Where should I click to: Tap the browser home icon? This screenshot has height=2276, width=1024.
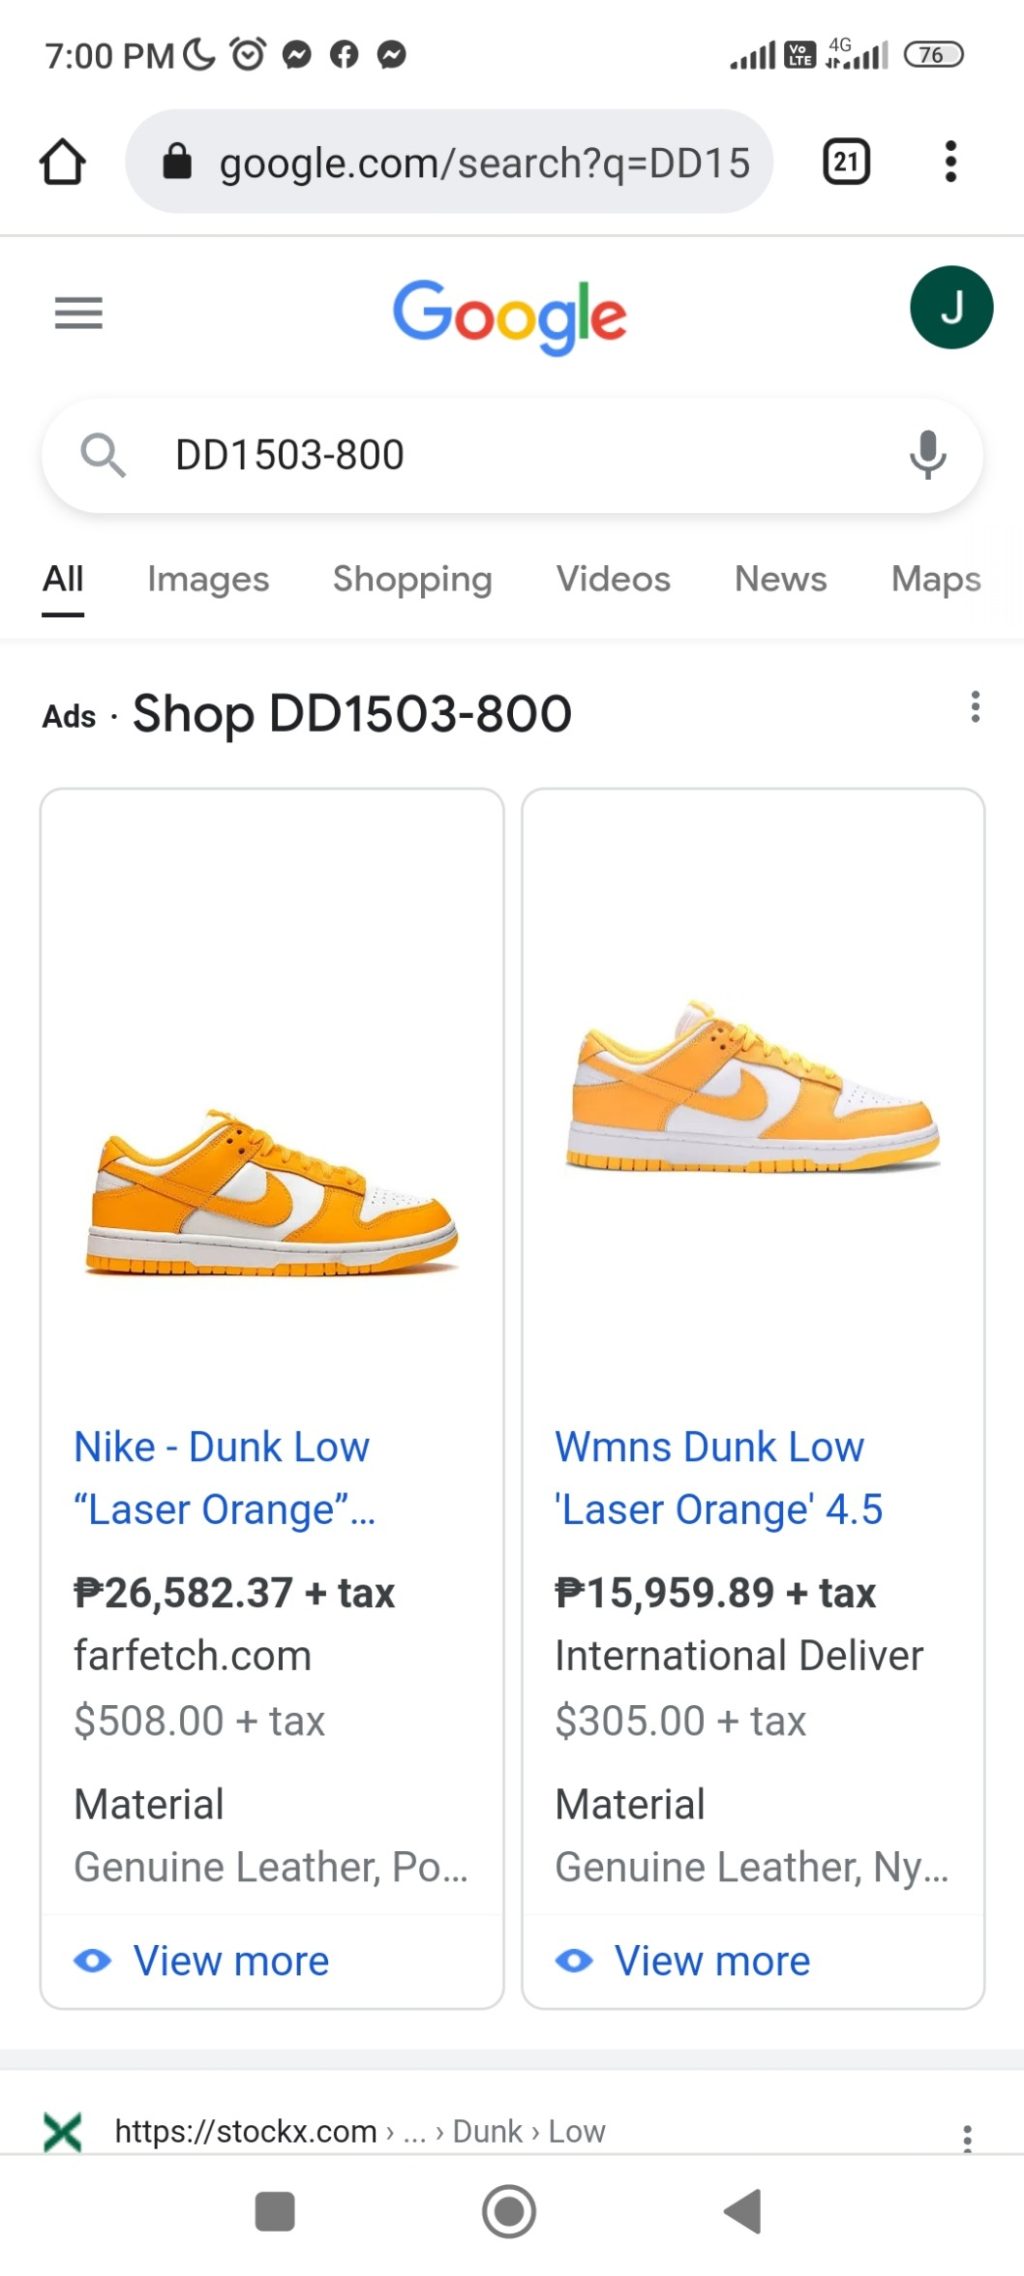tap(62, 162)
